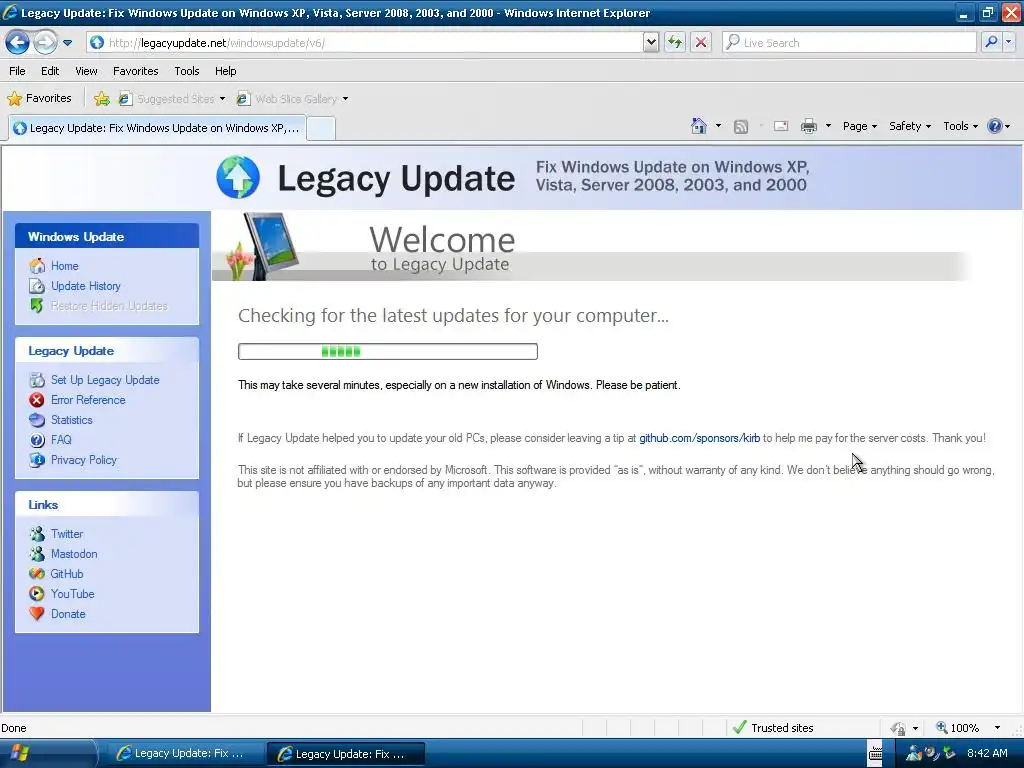1024x768 pixels.
Task: Expand the Print options dropdown arrow
Action: 828,126
